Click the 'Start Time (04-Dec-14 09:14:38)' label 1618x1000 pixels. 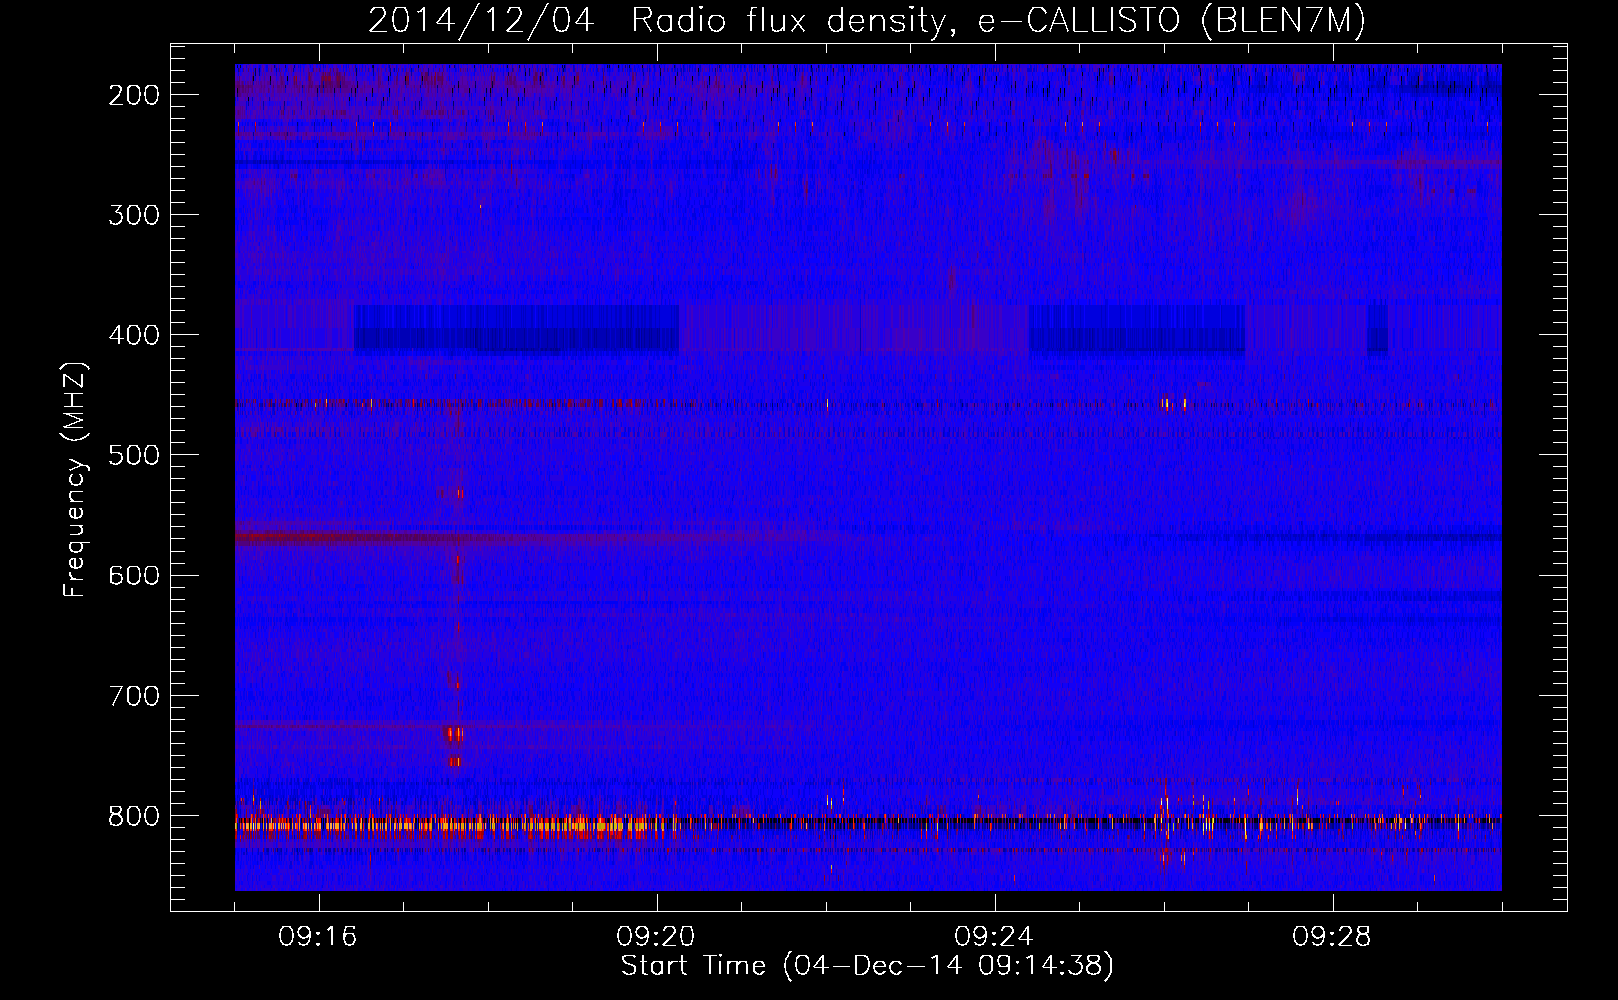tap(867, 966)
